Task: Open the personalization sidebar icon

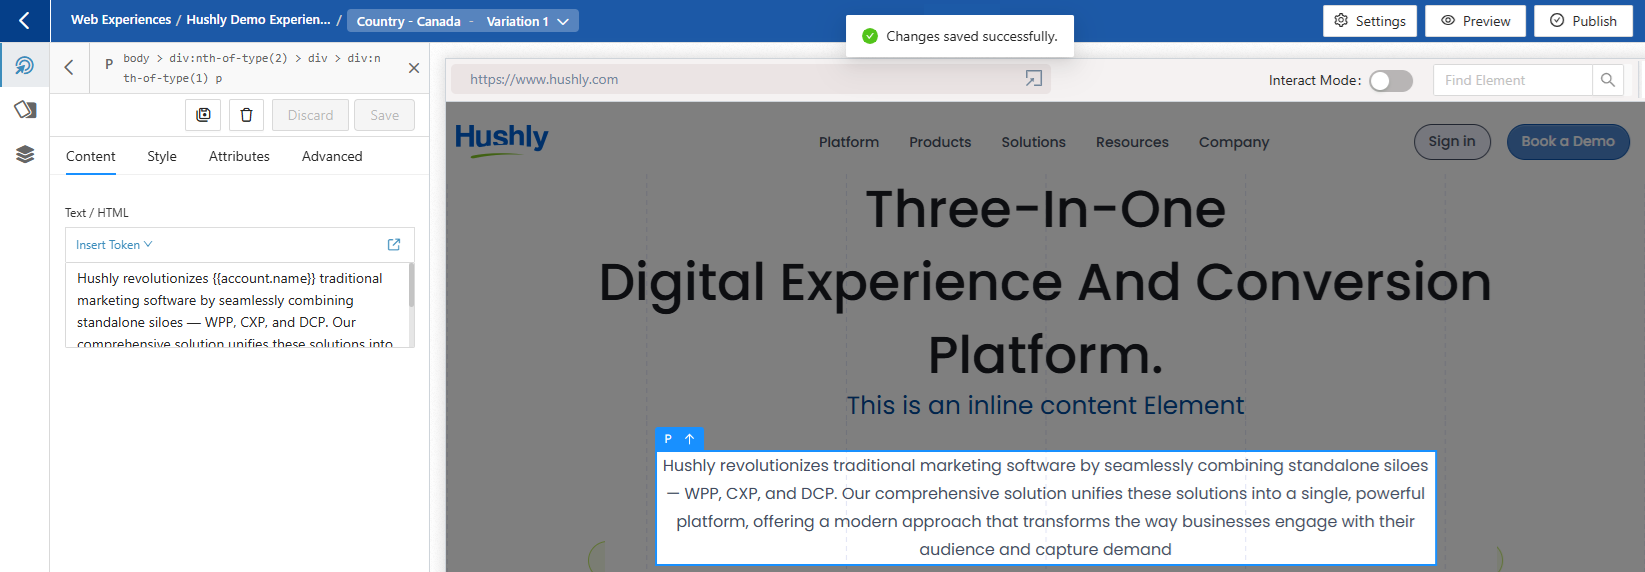Action: [24, 65]
